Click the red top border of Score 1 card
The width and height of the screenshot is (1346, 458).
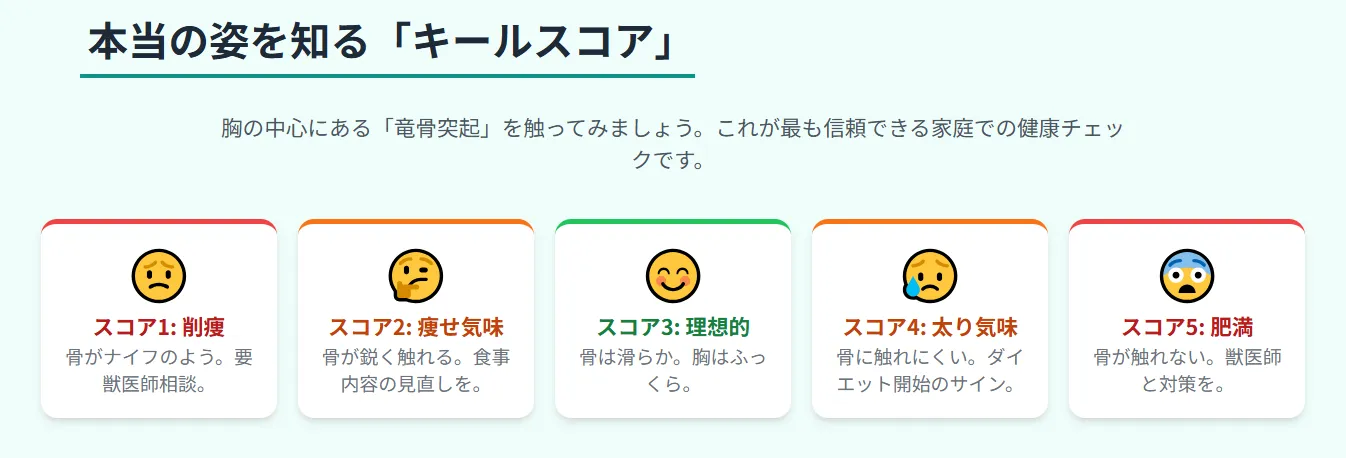(x=159, y=221)
